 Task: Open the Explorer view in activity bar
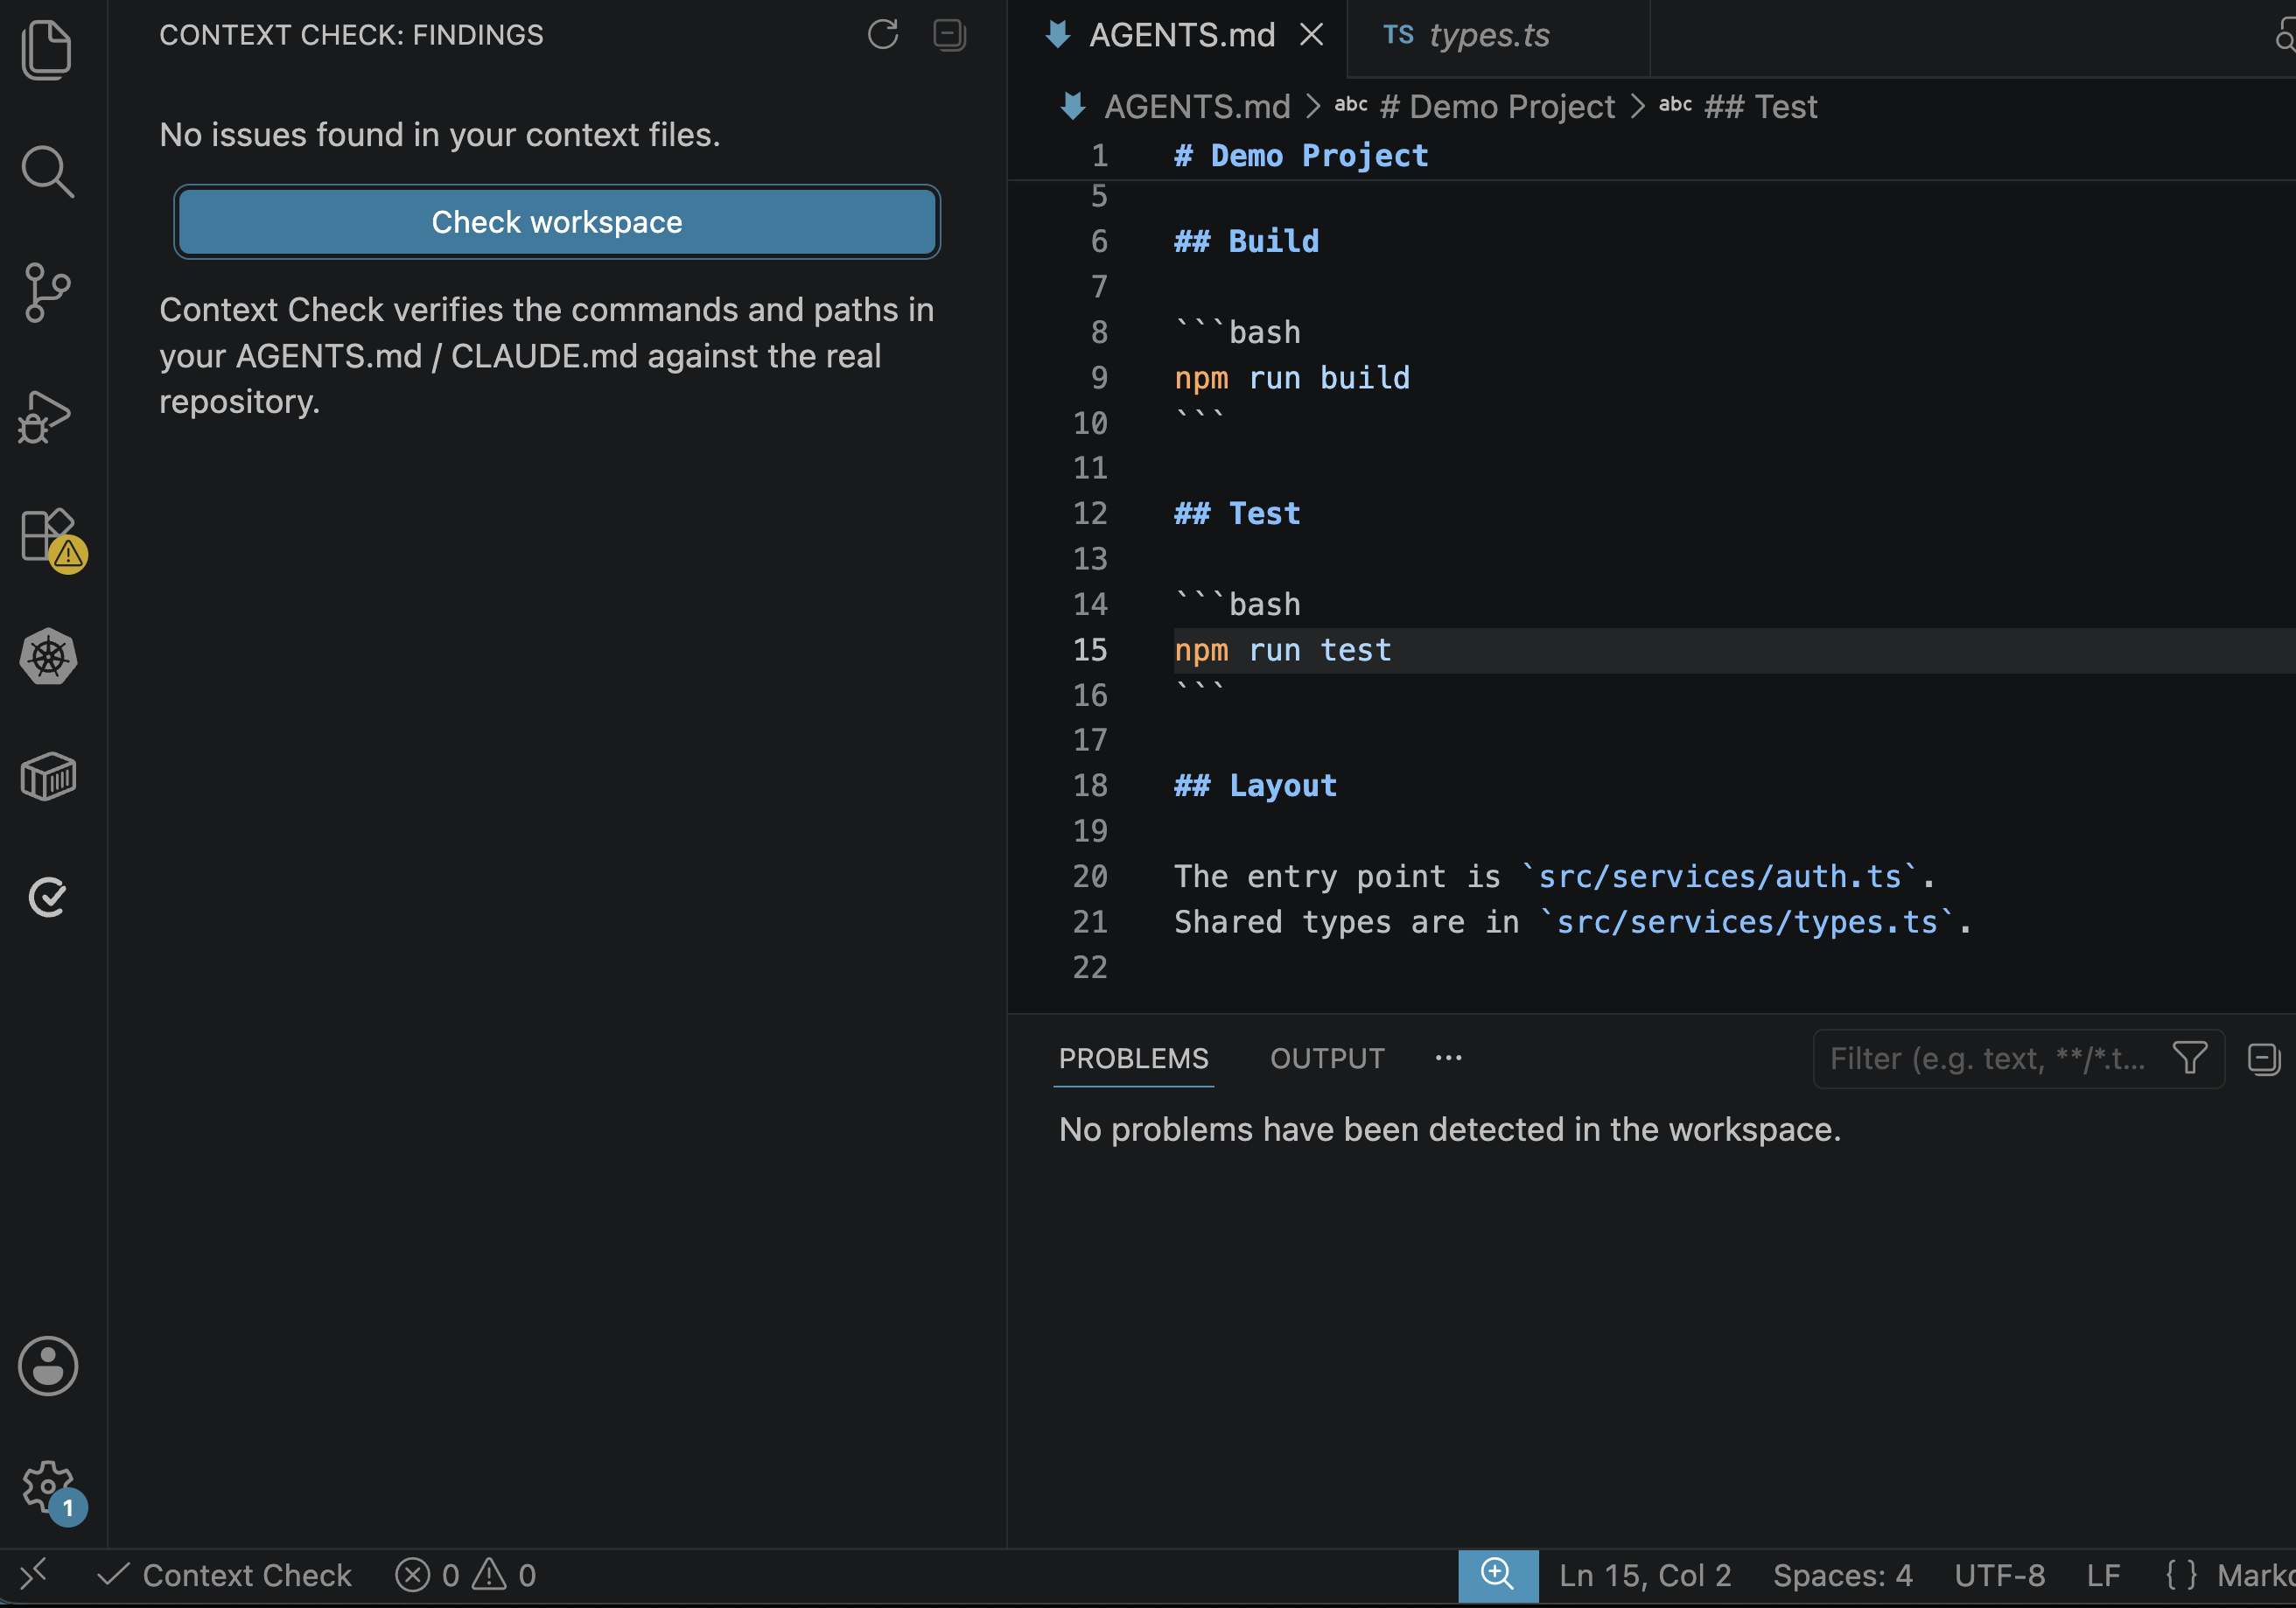(x=47, y=50)
